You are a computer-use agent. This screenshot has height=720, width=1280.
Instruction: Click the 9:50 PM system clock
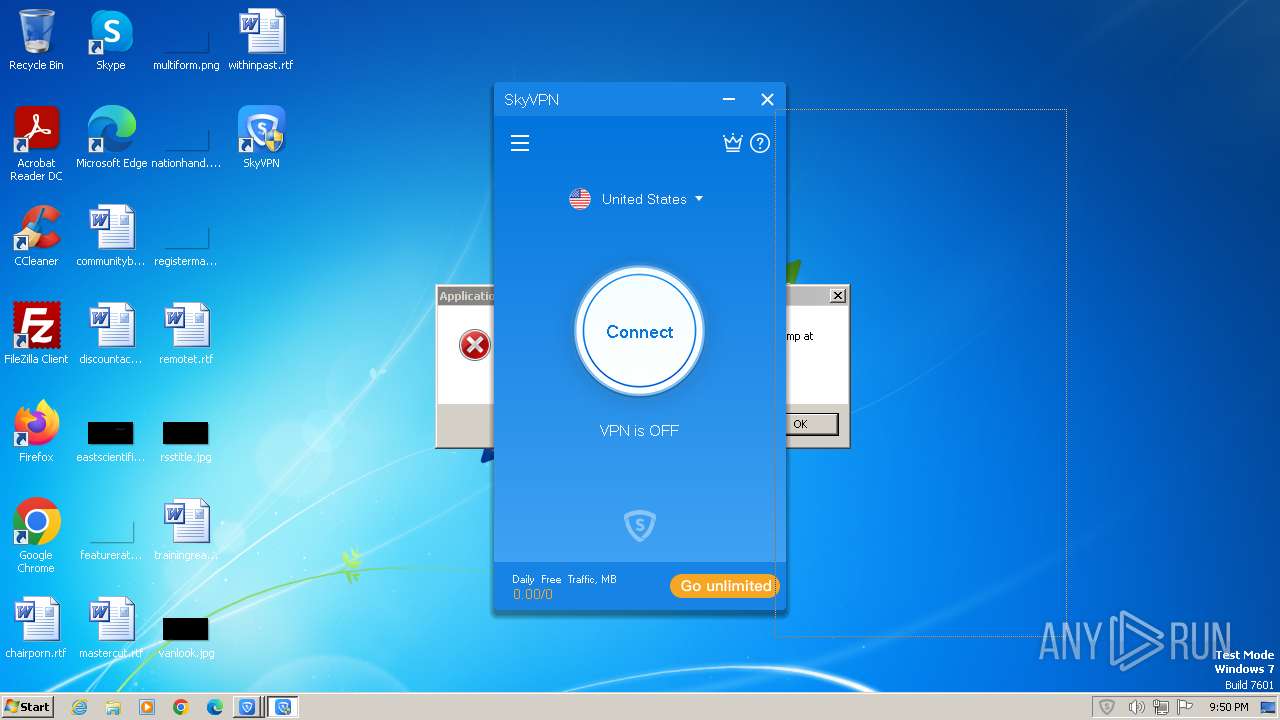(x=1228, y=707)
